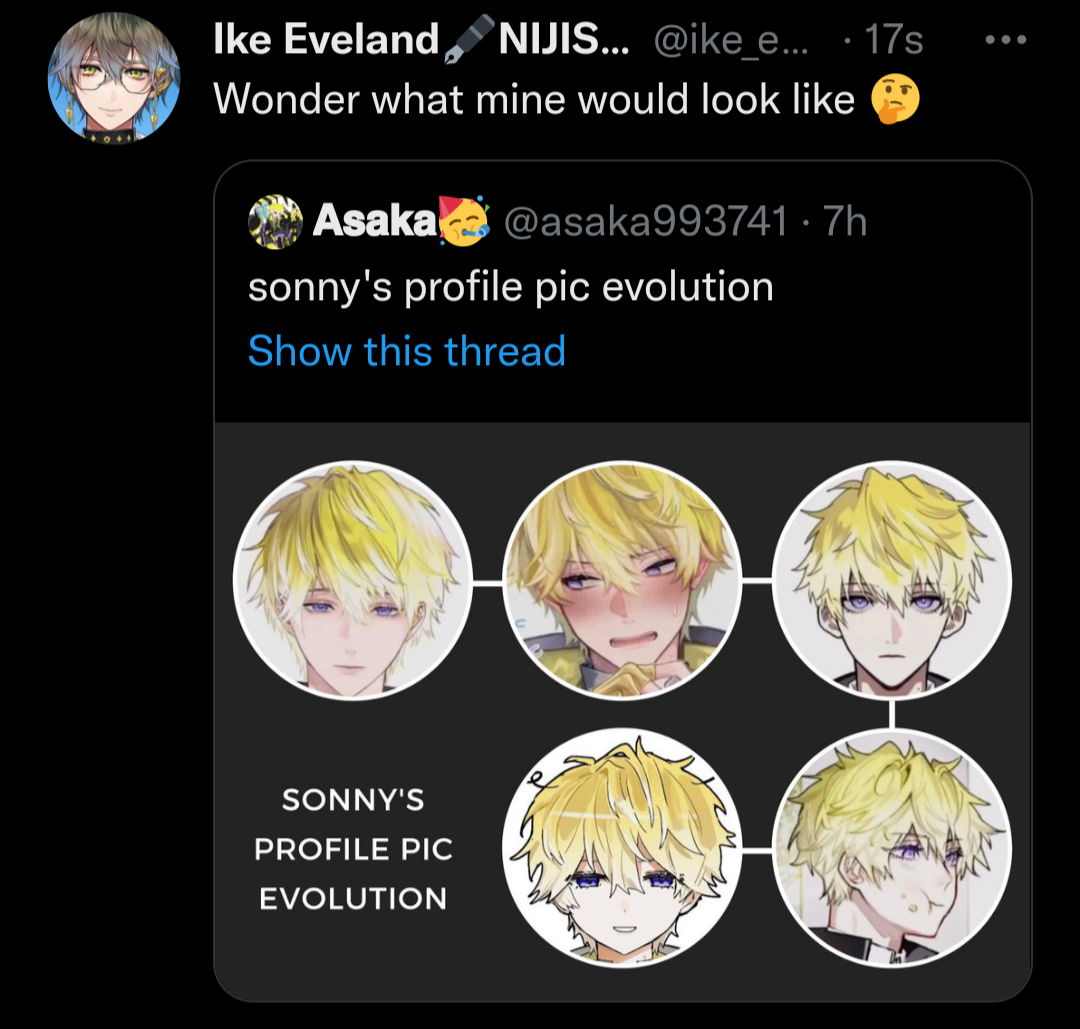This screenshot has width=1080, height=1029.
Task: Open the tweet's three-dot More menu
Action: click(x=1005, y=41)
